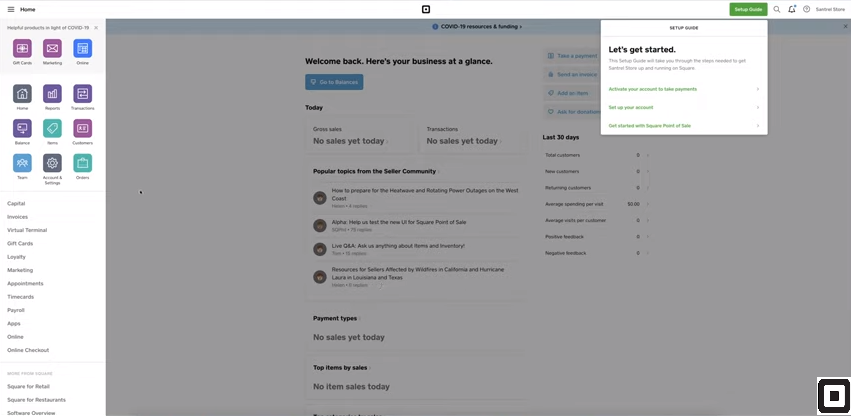Screen dimensions: 851x416
Task: Open the Team icon tile
Action: (x=22, y=162)
